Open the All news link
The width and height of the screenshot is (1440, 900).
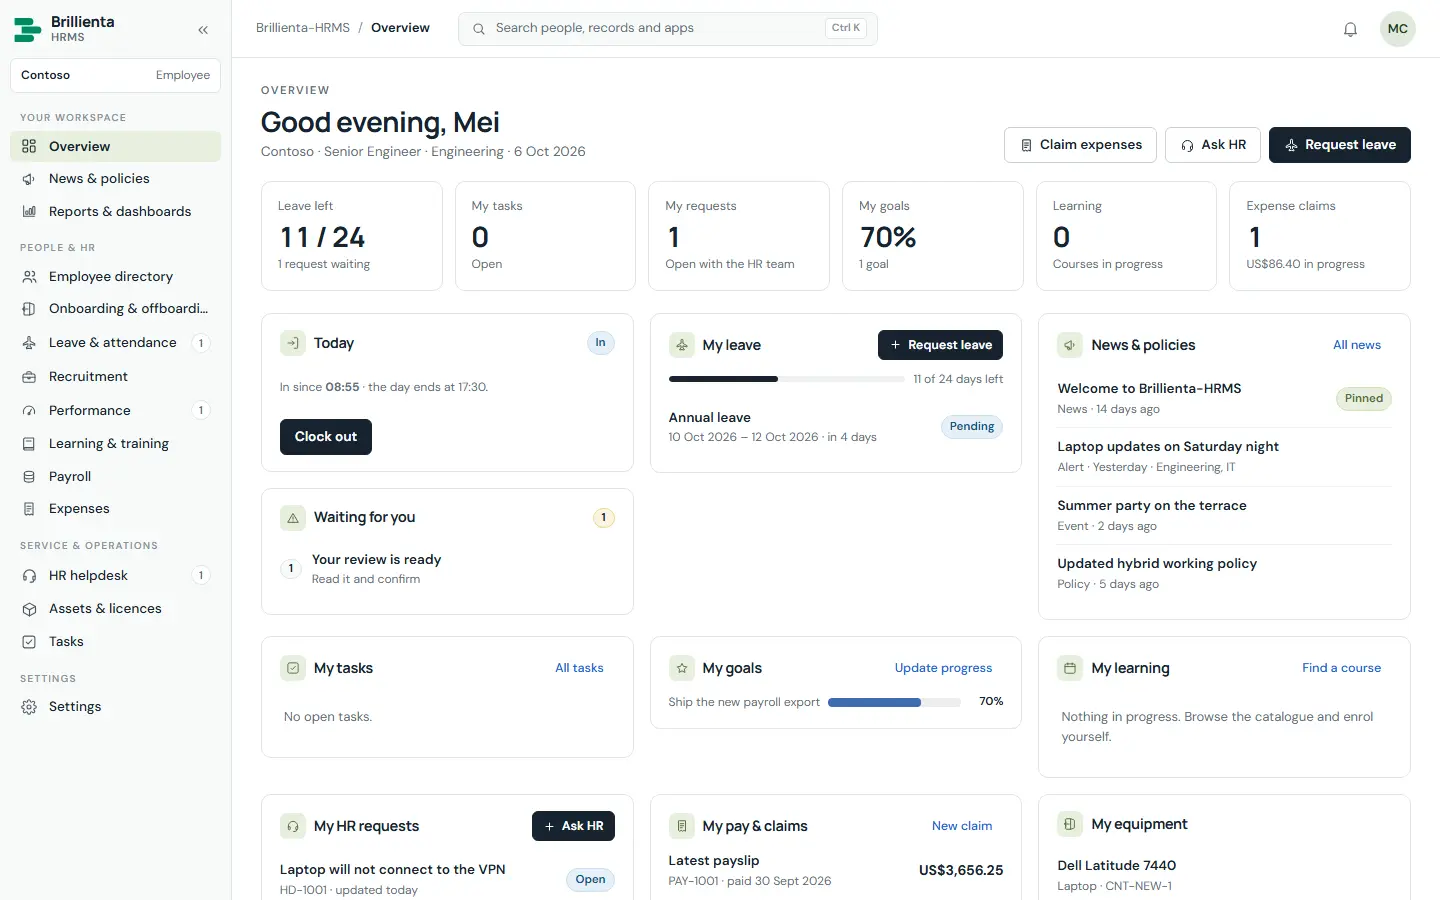click(1356, 345)
